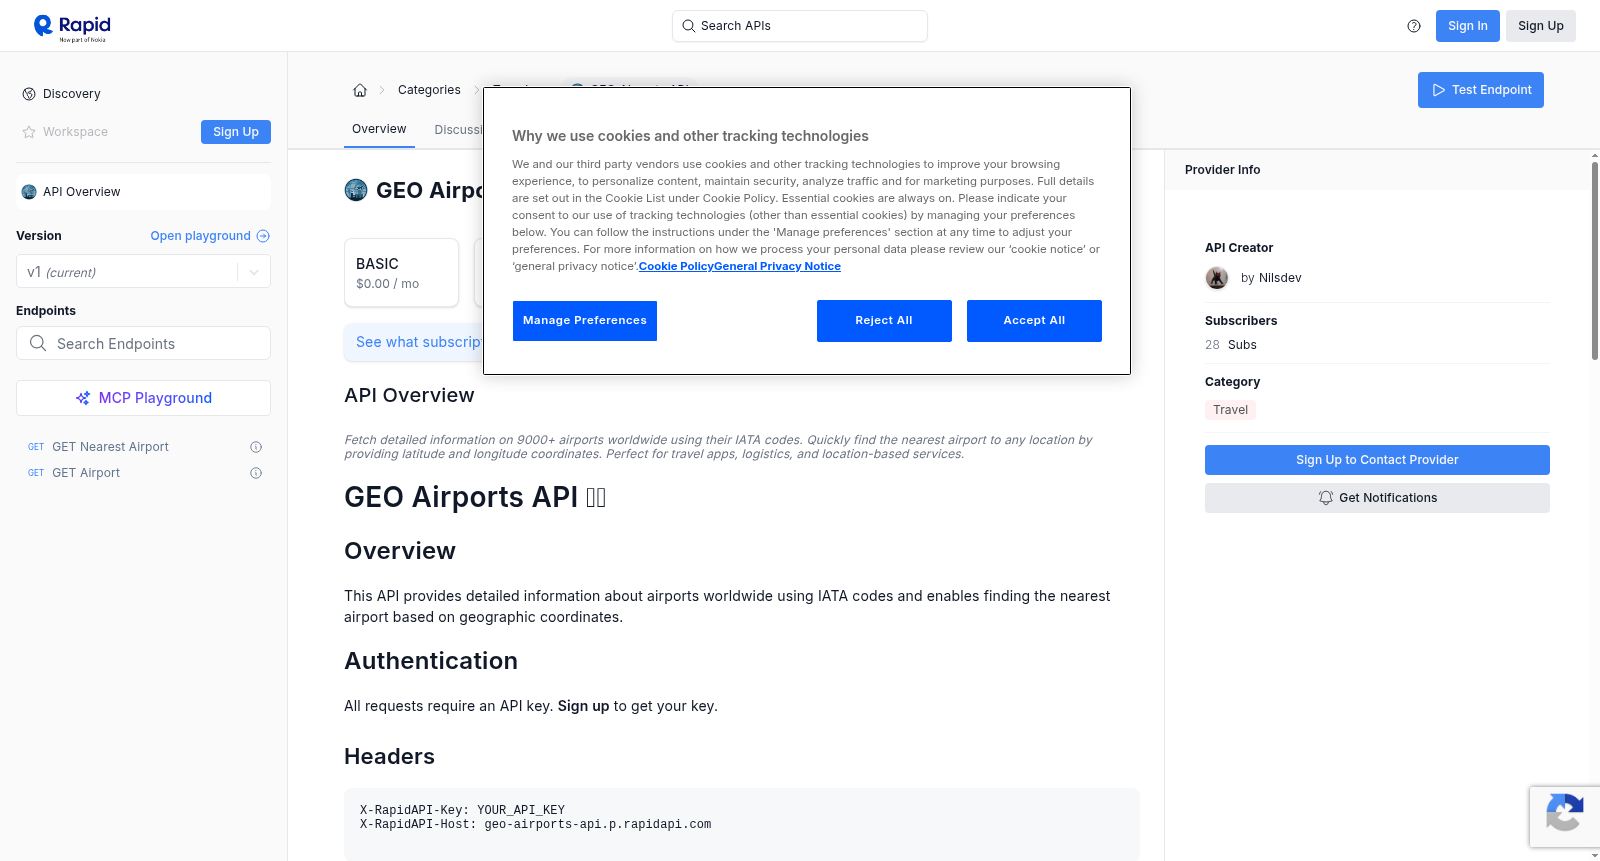The width and height of the screenshot is (1600, 861).
Task: Click the header Sign Up button
Action: pos(1540,26)
